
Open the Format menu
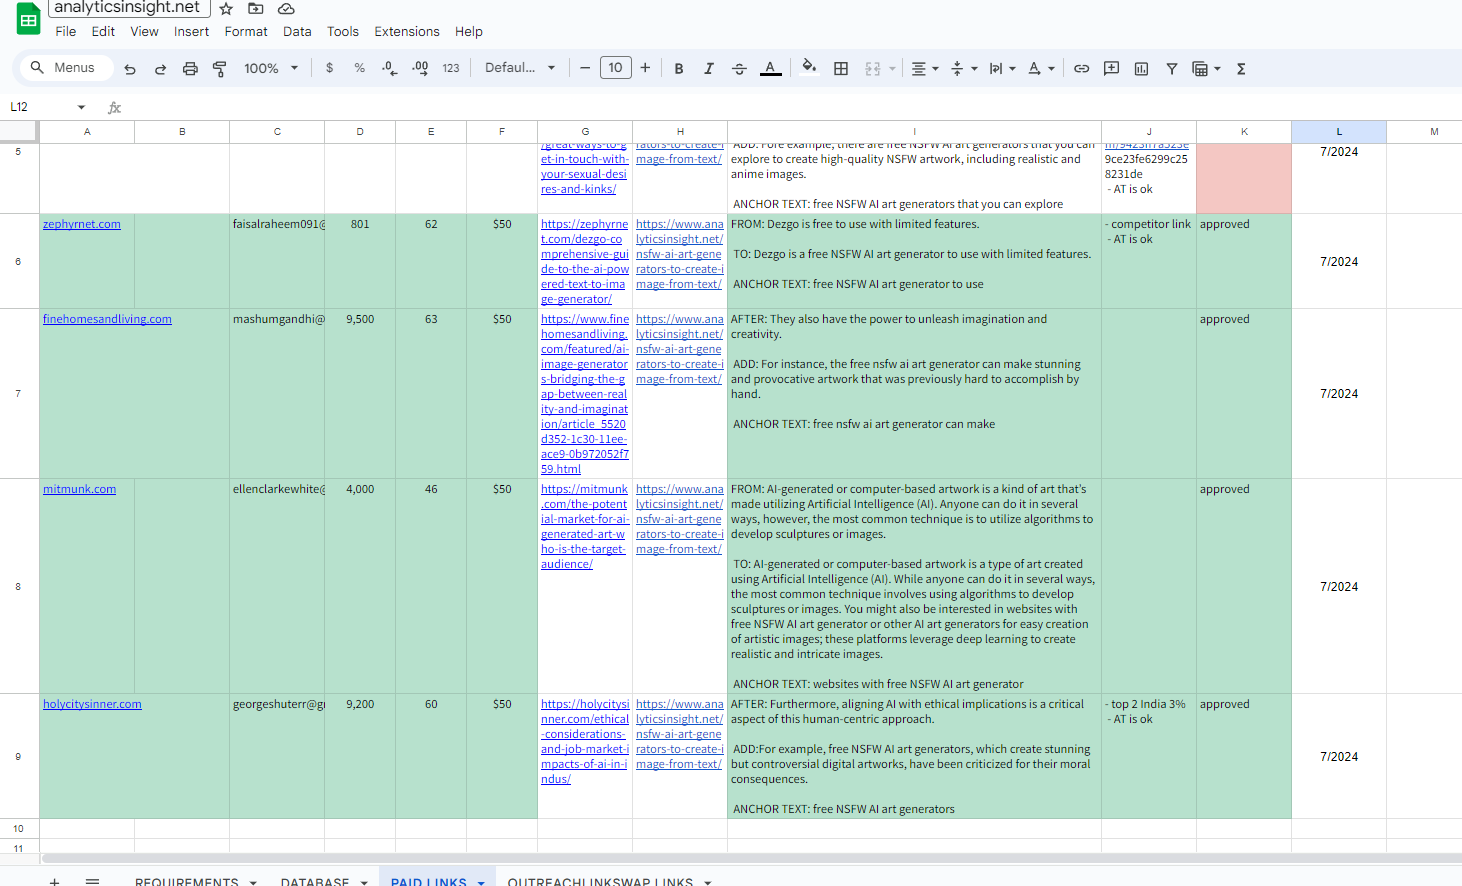[x=246, y=31]
